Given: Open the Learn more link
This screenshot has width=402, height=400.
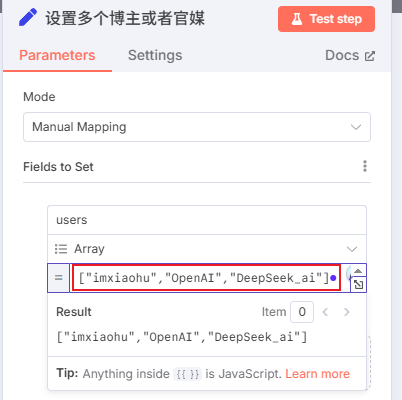Looking at the screenshot, I should (317, 374).
